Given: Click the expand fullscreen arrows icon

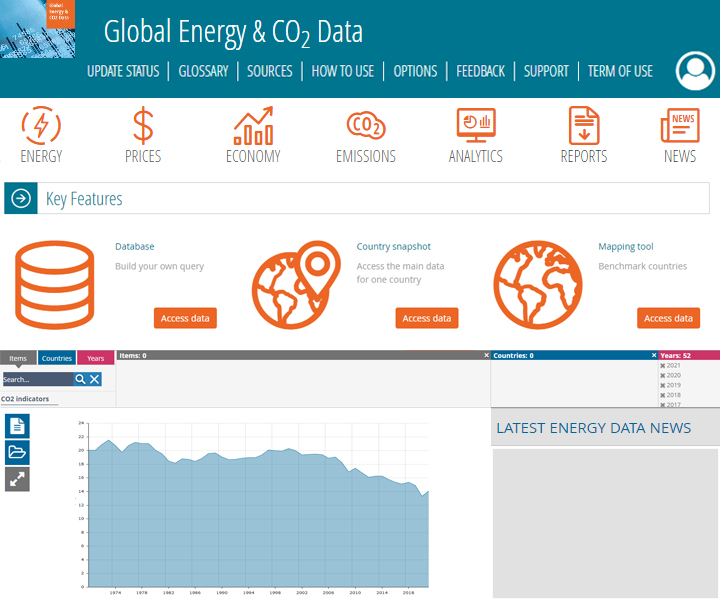Looking at the screenshot, I should coord(17,479).
